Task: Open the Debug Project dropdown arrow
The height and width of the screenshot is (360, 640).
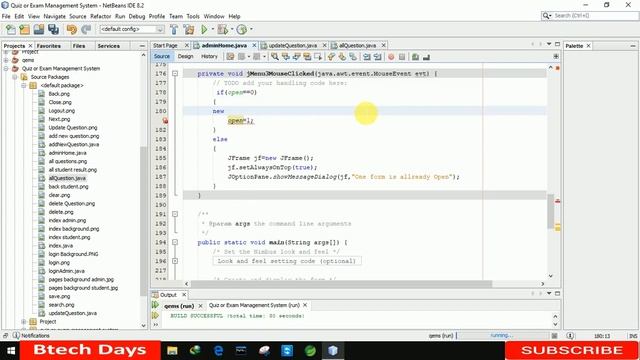Action: point(231,29)
